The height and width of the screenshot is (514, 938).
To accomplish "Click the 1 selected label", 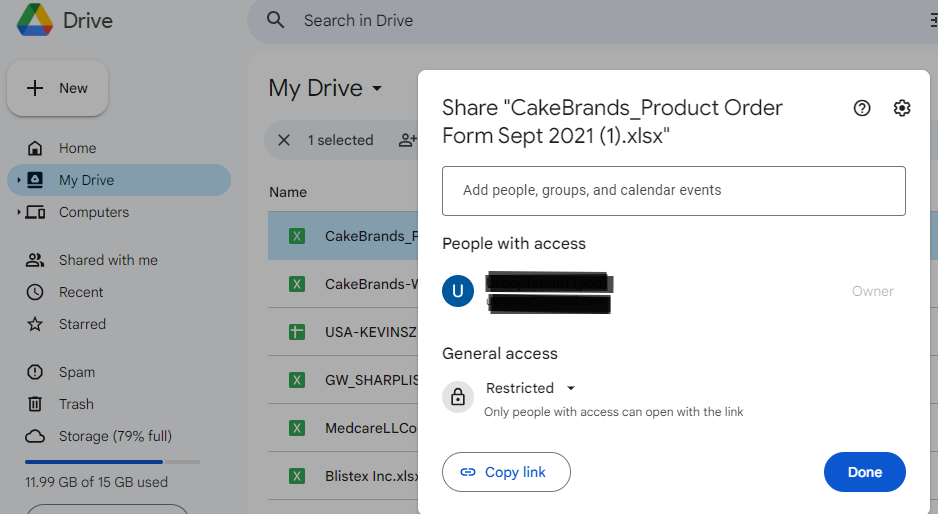I will [x=340, y=140].
